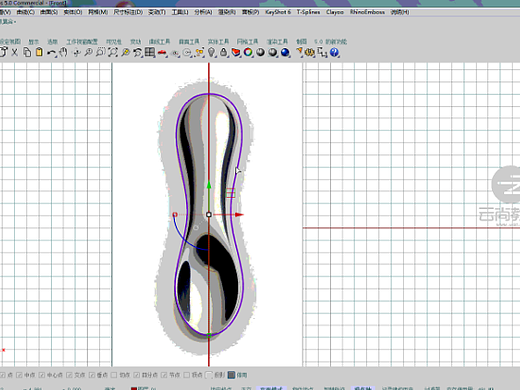Click the gumball green Y-axis arrow
Image resolution: width=520 pixels, height=390 pixels.
pos(209,184)
